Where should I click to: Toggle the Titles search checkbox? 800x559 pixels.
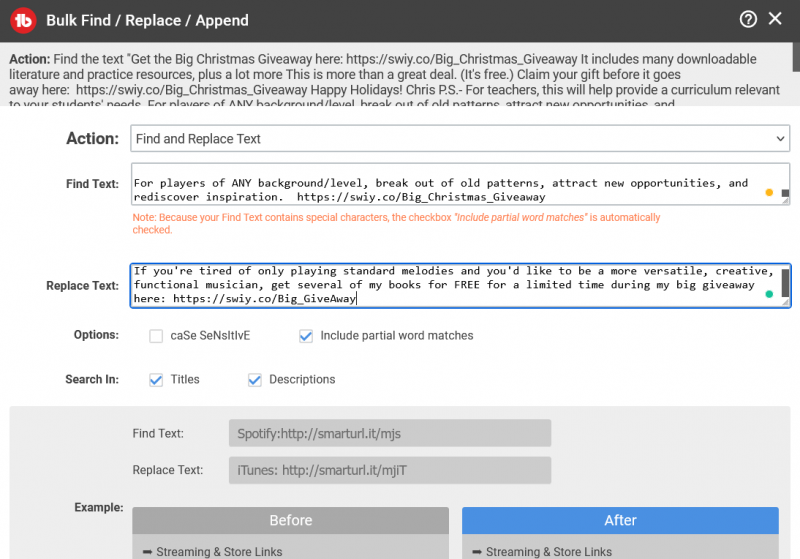pyautogui.click(x=156, y=380)
